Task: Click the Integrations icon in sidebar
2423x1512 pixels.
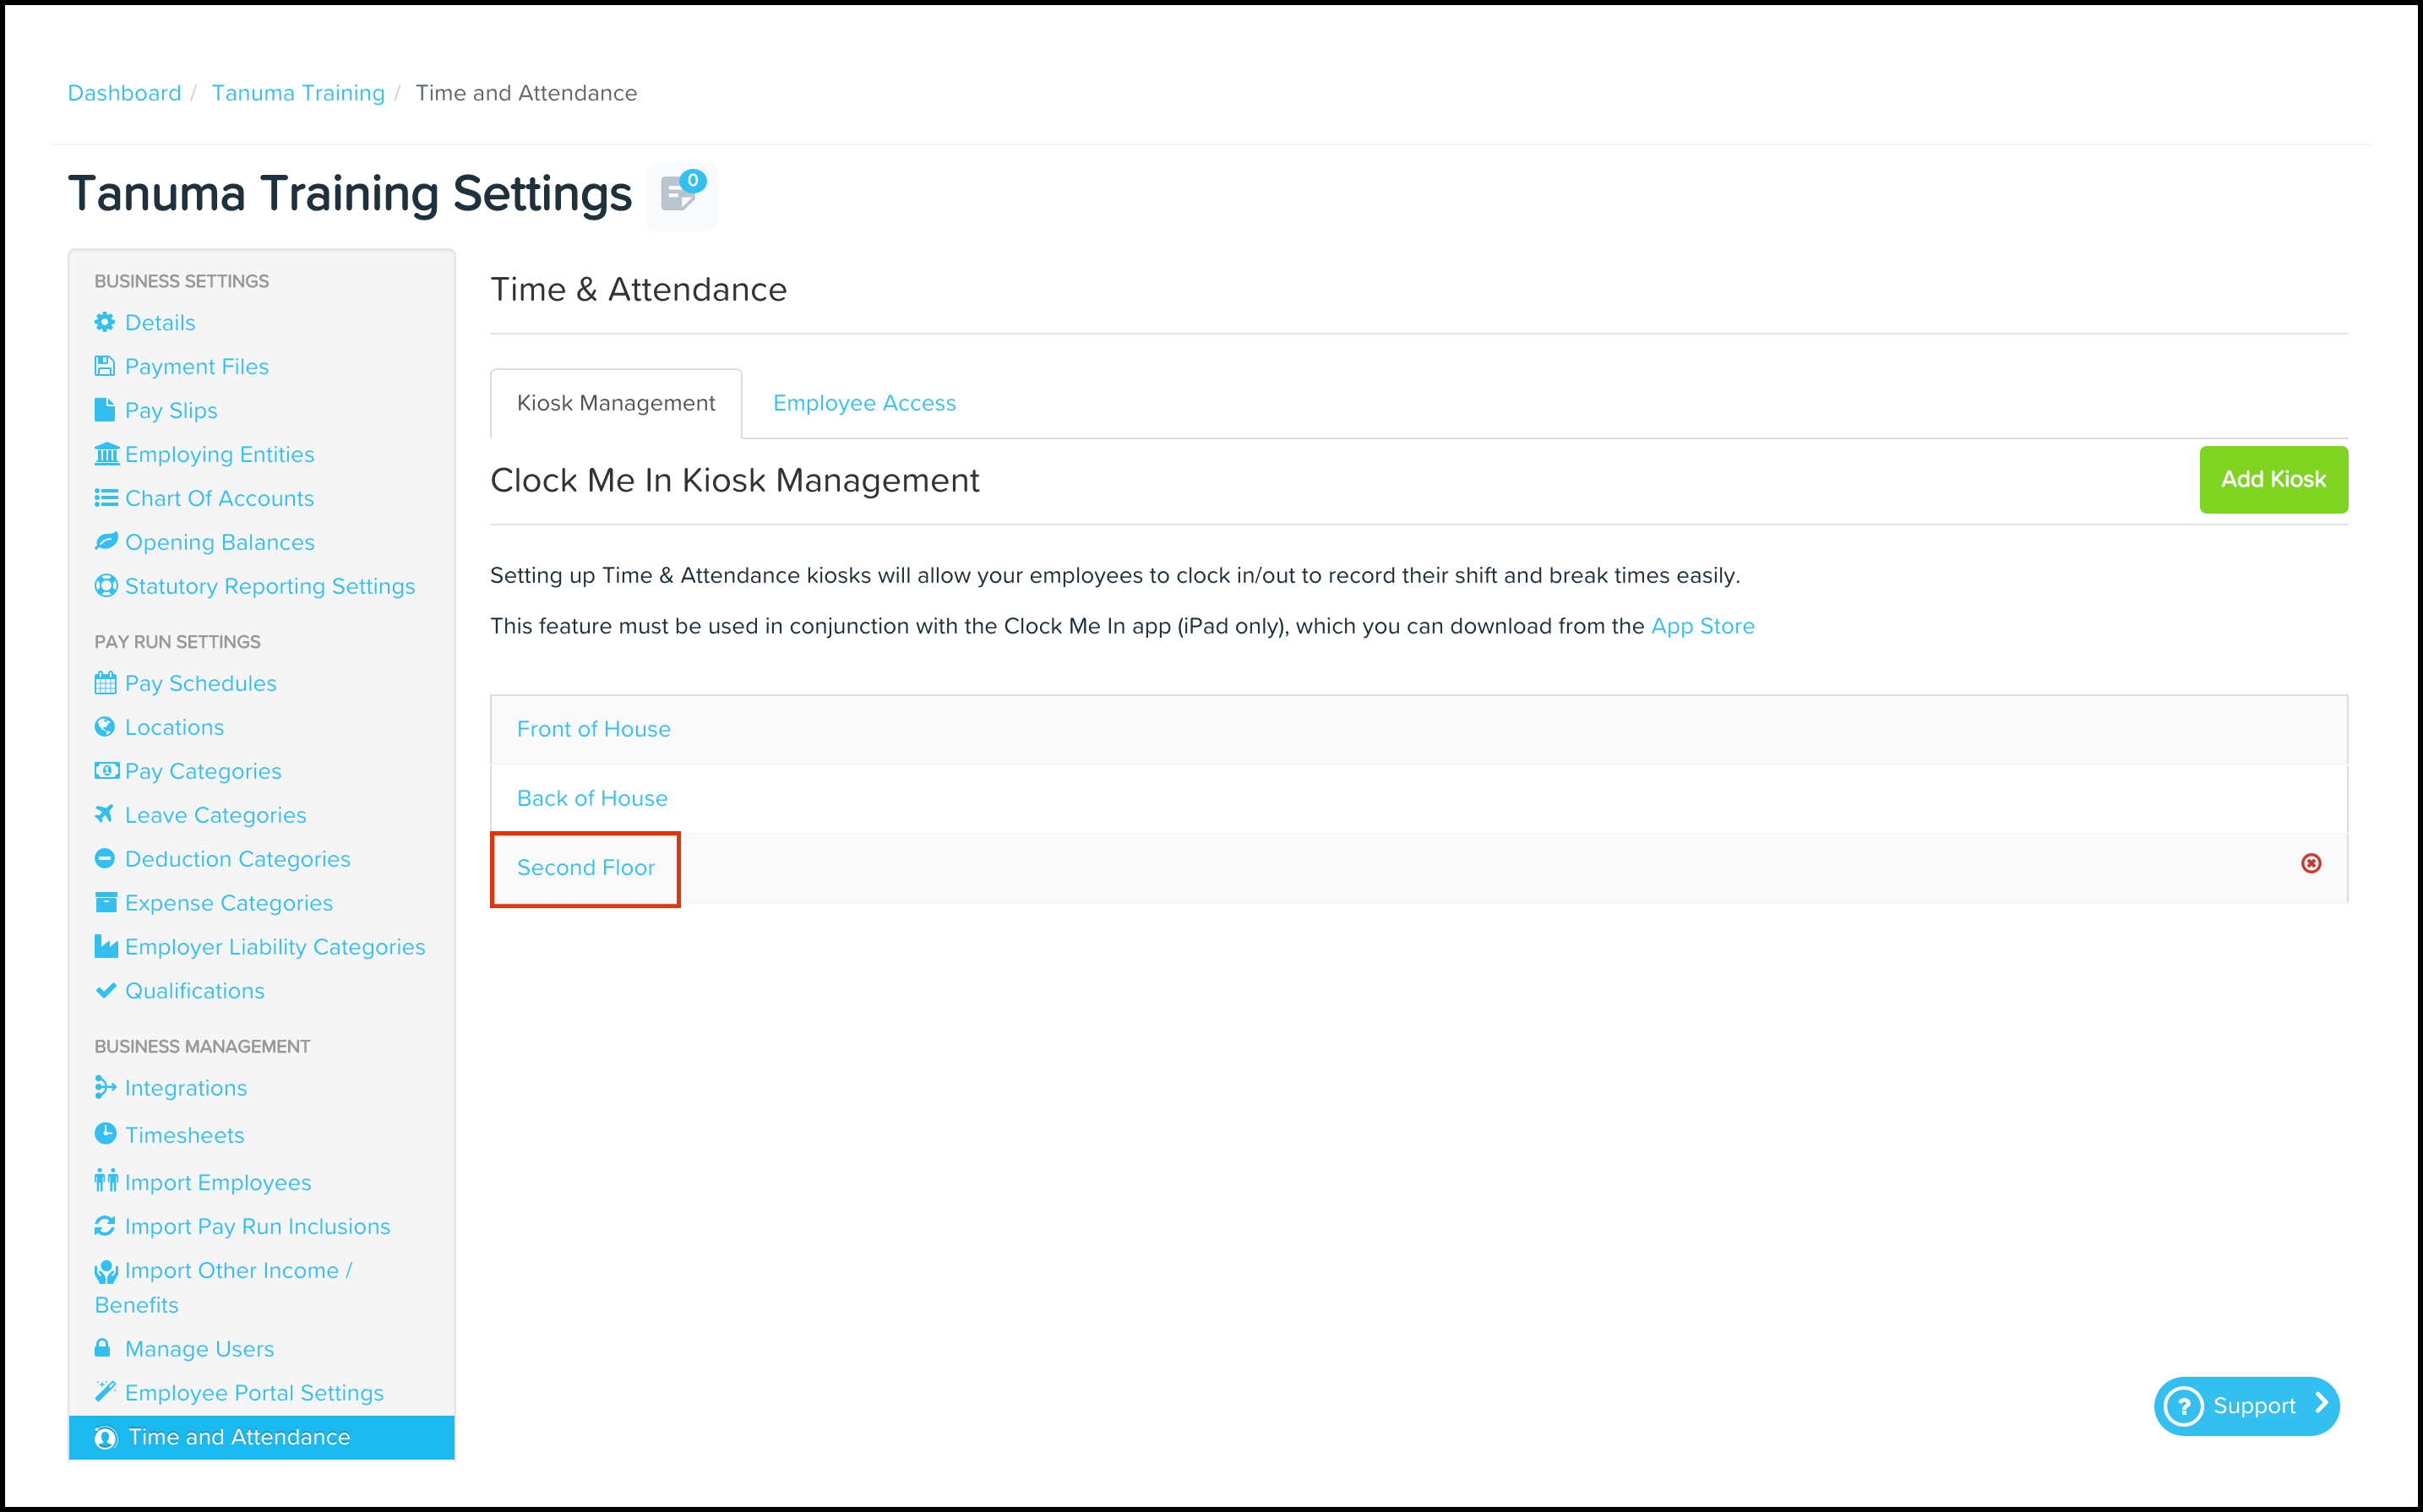Action: 105,1087
